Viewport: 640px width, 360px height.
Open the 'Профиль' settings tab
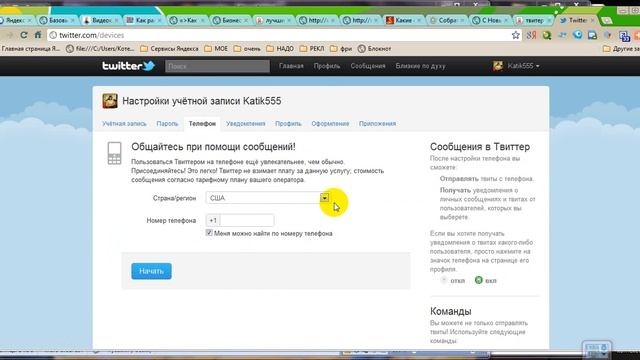click(x=288, y=123)
